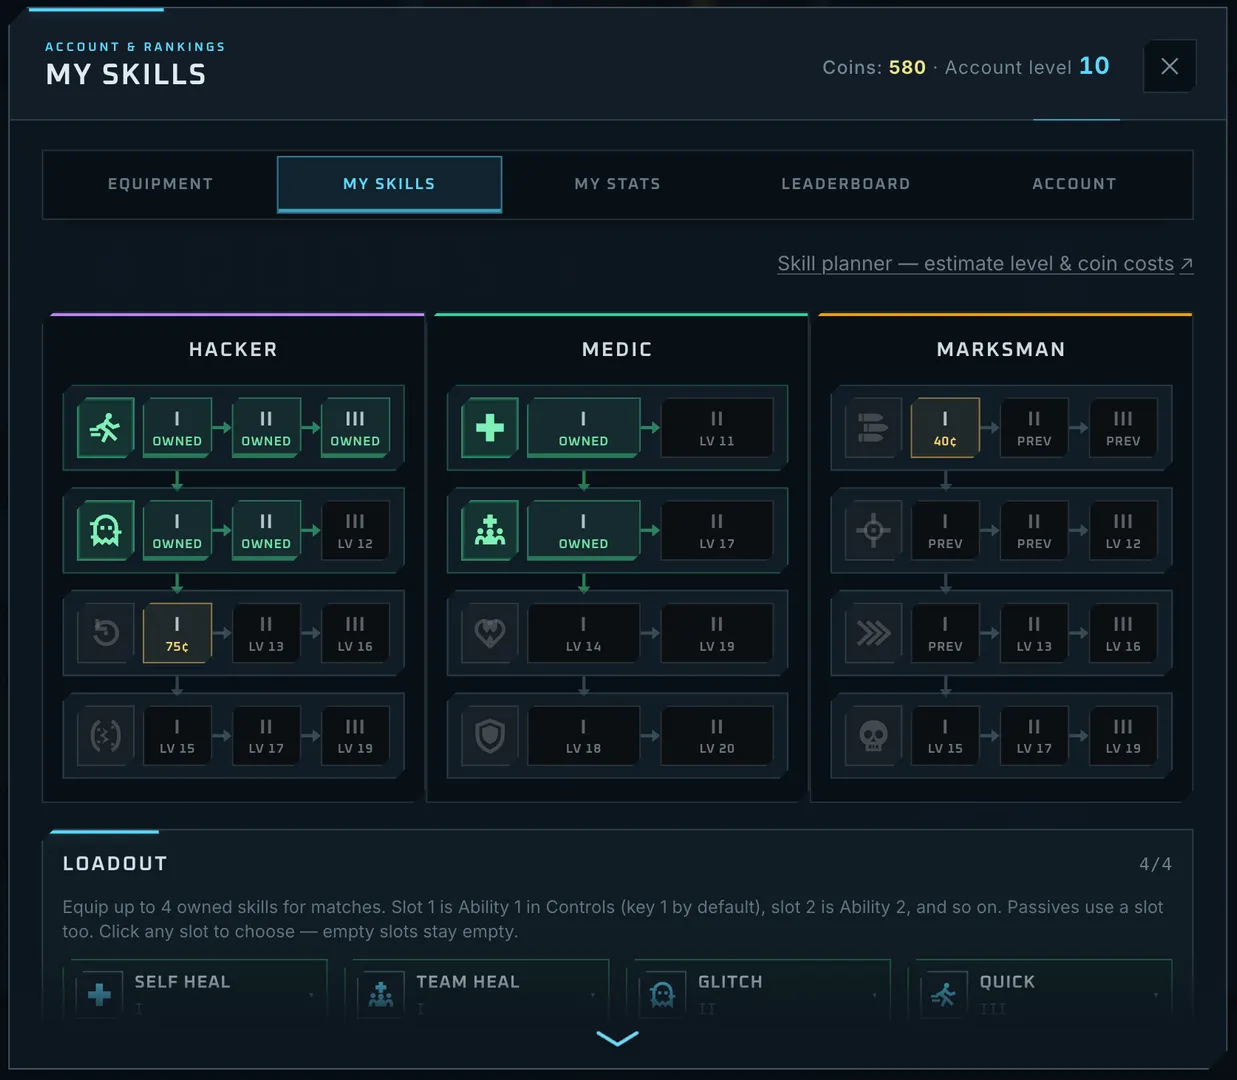Viewport: 1237px width, 1080px height.
Task: Click the Marksman triple-chevron skill icon
Action: tap(873, 633)
